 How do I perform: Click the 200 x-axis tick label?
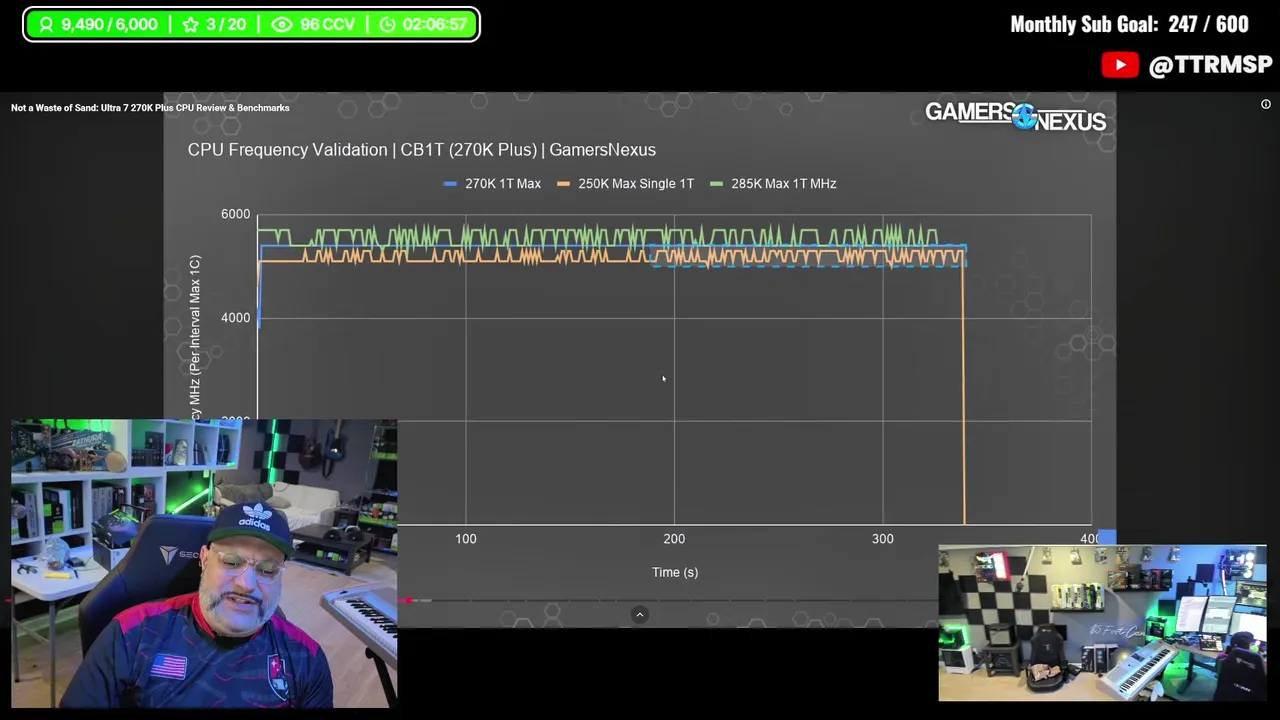click(674, 539)
